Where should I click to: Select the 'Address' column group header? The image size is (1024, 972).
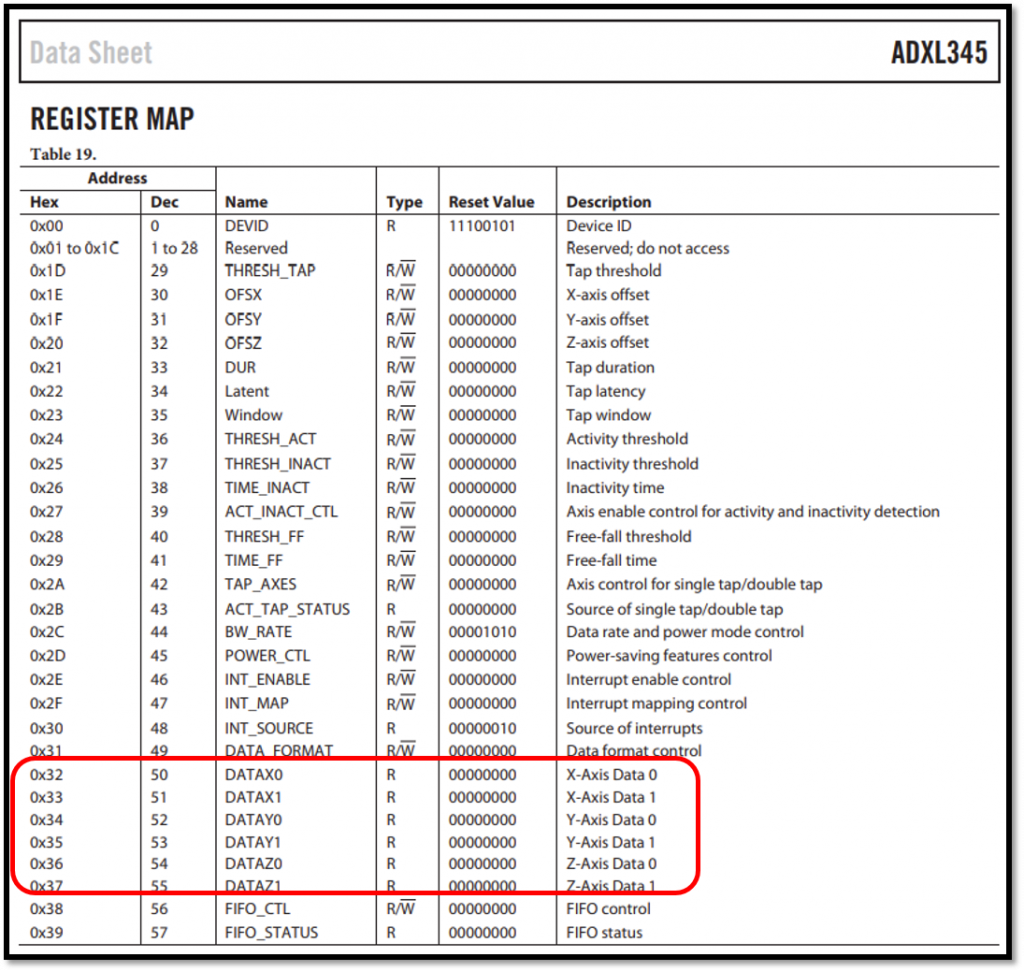coord(118,178)
